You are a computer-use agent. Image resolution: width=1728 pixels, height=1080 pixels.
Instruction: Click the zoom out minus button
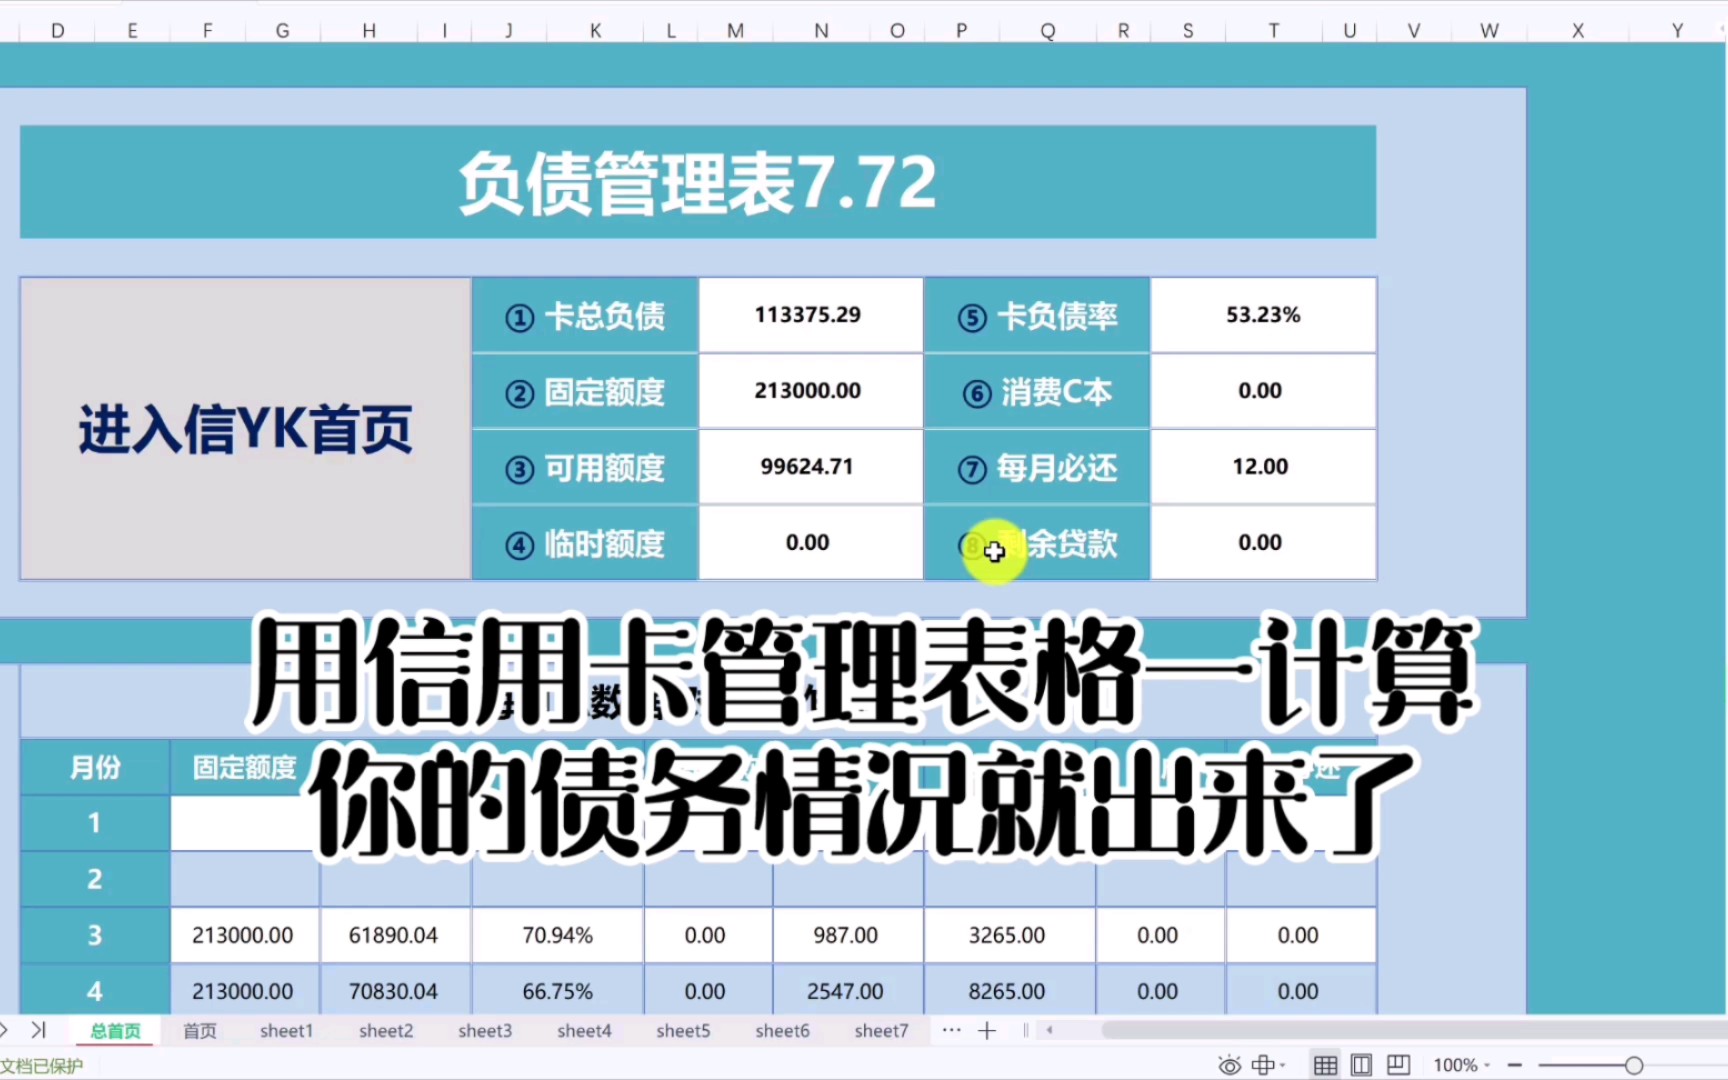(x=1514, y=1066)
